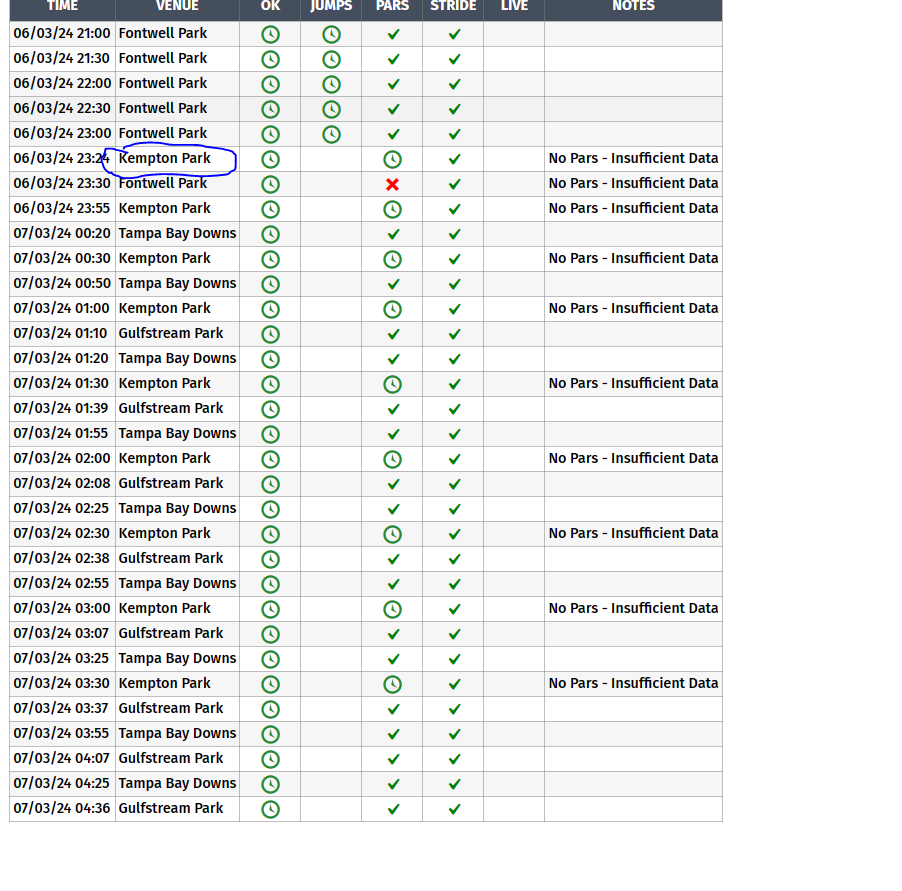Click PARS checkmark for 04:25 Tampa Bay Downs

pos(393,784)
